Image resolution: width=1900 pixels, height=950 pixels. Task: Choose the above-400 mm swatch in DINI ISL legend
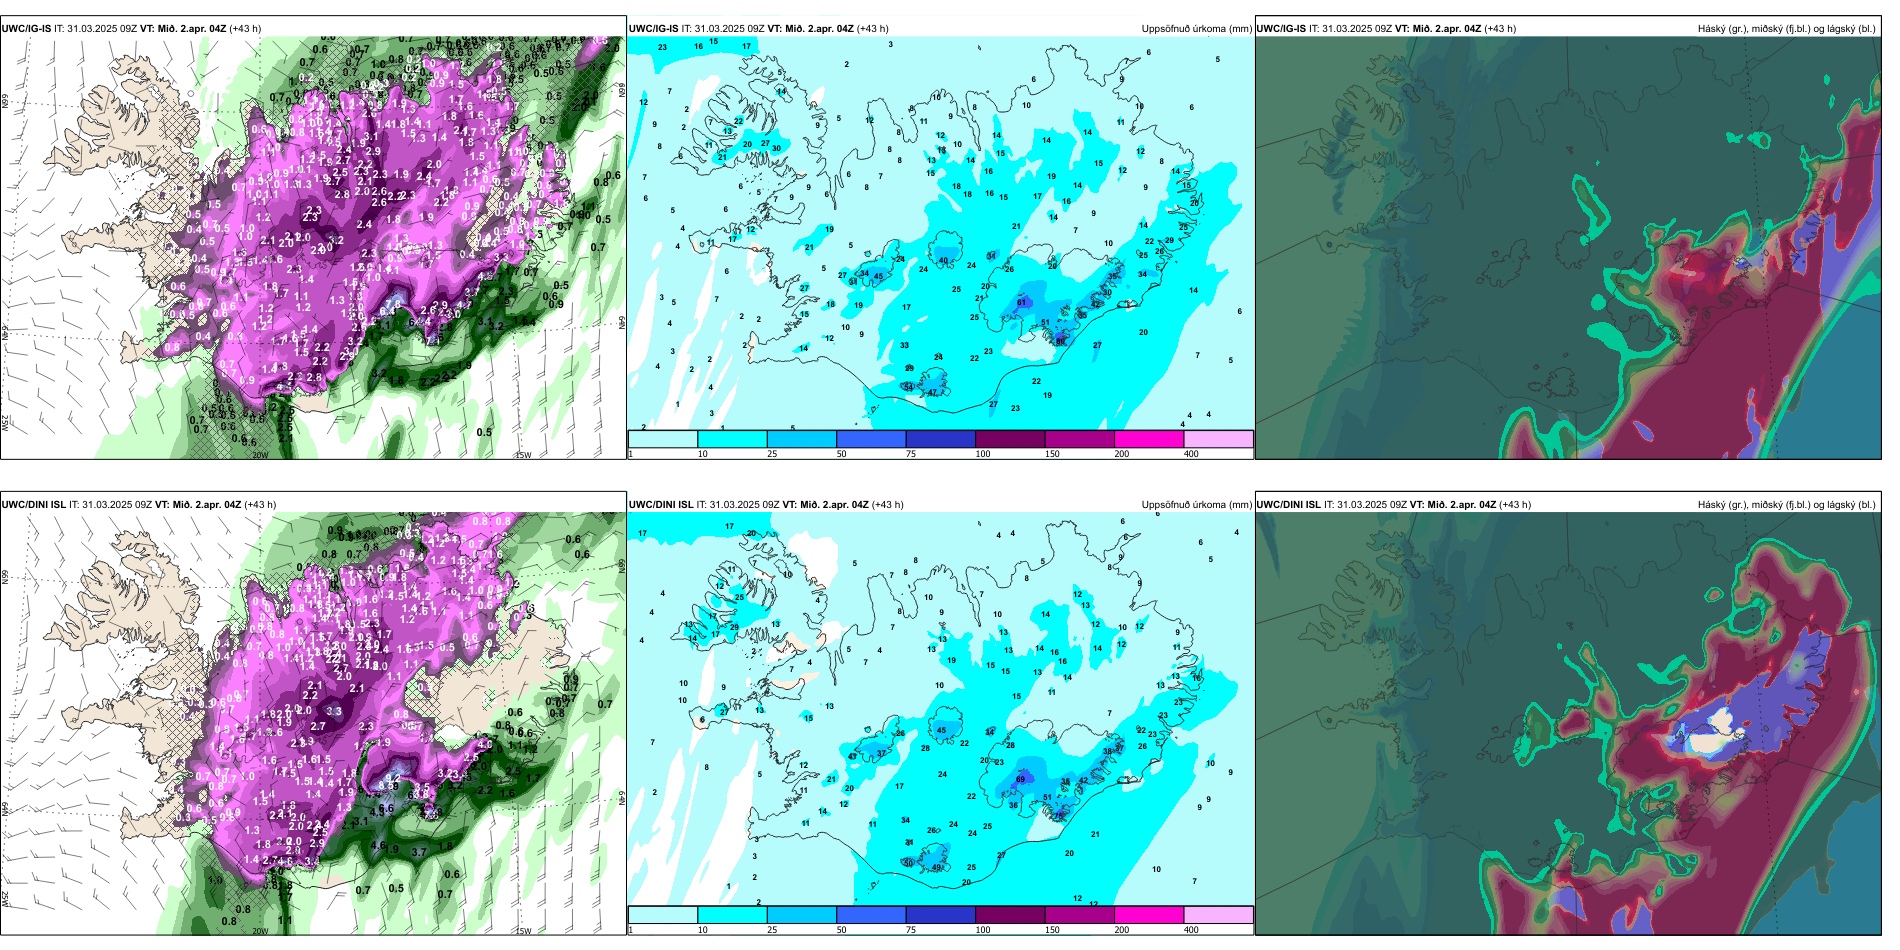[x=1219, y=915]
